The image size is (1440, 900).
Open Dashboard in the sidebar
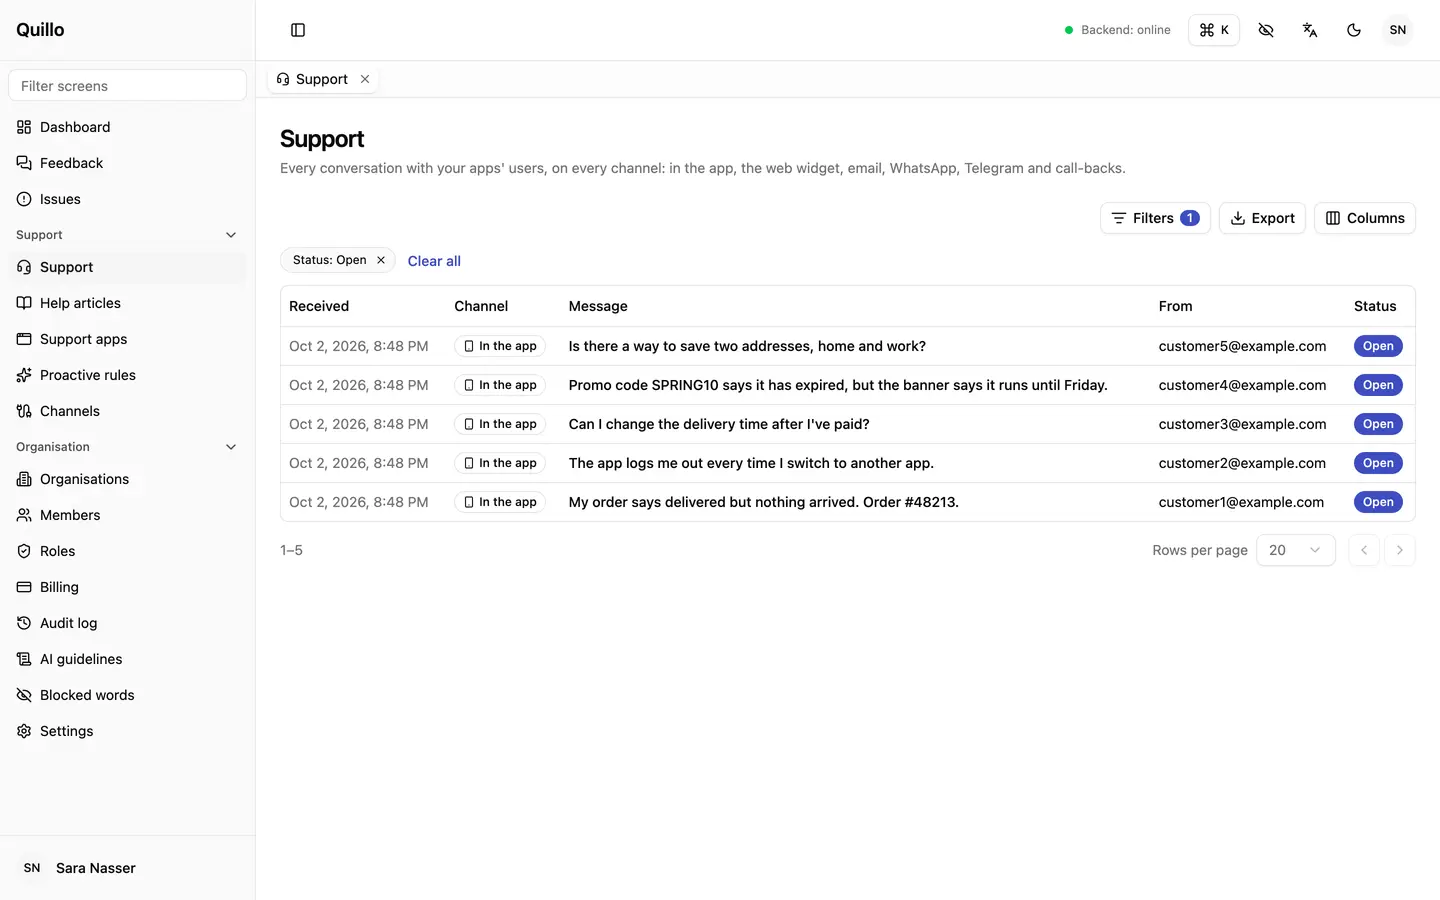coord(127,127)
